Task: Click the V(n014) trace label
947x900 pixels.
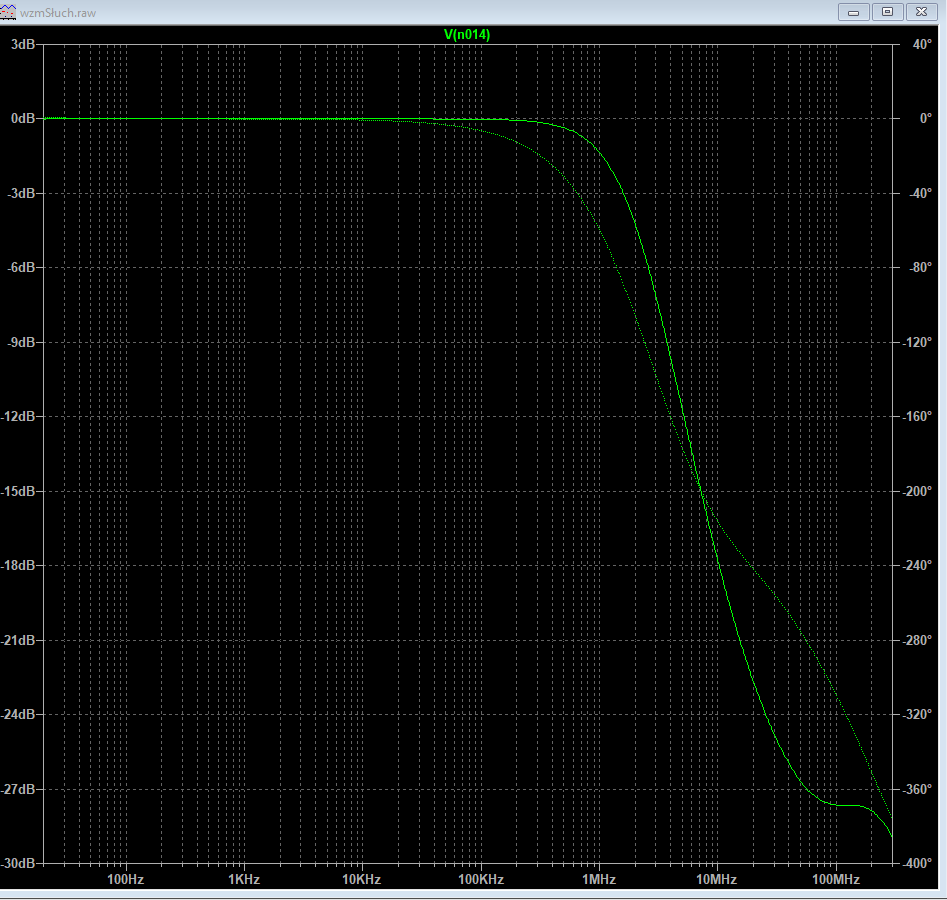Action: pos(467,35)
